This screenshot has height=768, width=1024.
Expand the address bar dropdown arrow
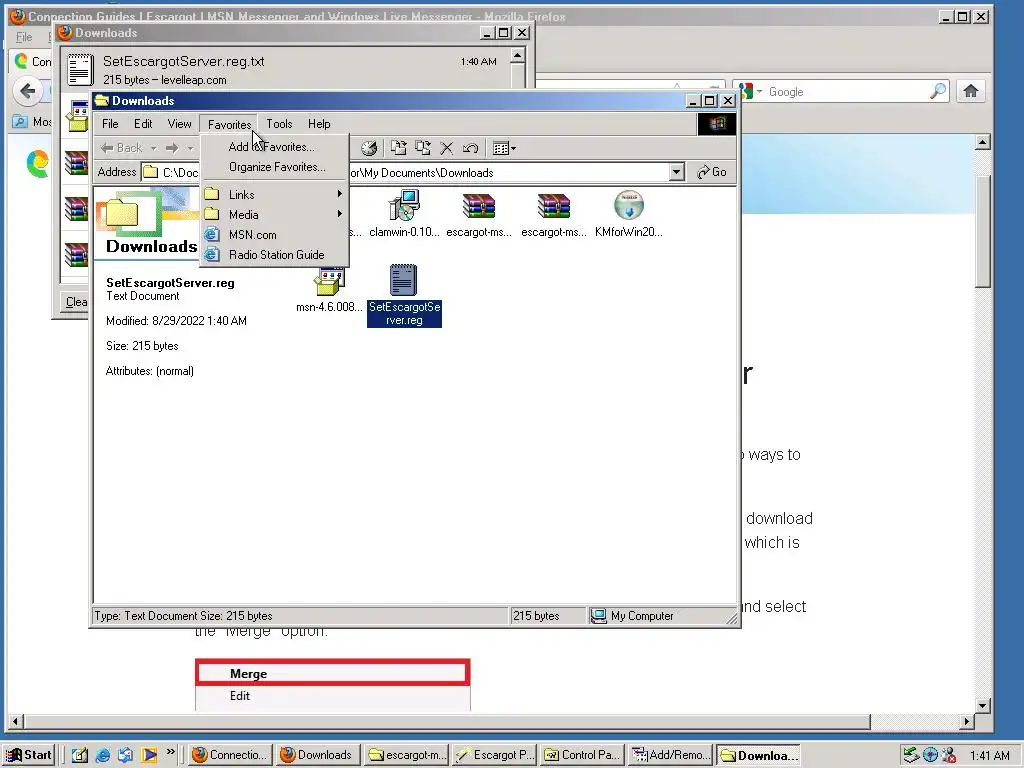tap(677, 172)
